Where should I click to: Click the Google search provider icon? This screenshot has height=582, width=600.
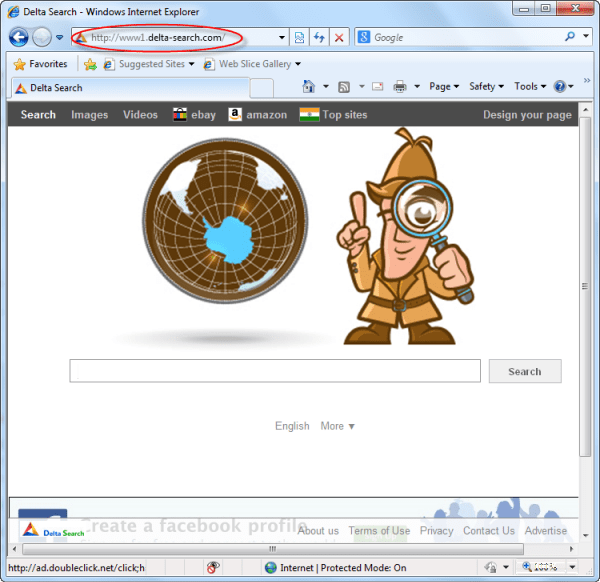364,37
